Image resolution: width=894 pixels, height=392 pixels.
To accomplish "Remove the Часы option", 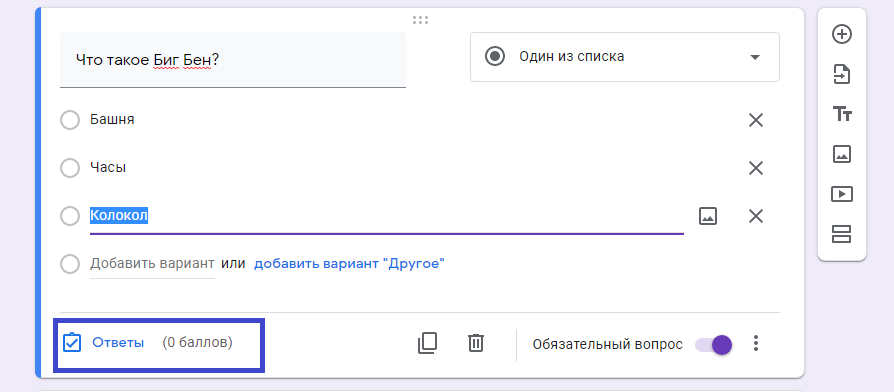I will click(755, 168).
